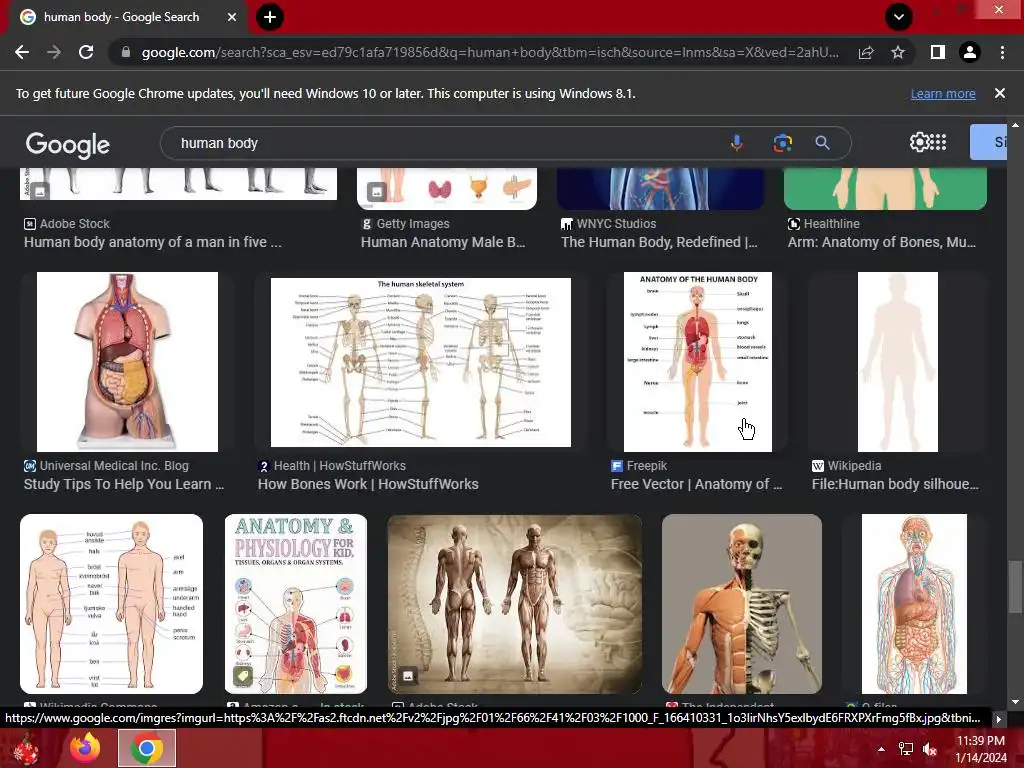Screen dimensions: 1024x768
Task: Go back with the browser back arrow
Action: [x=22, y=52]
